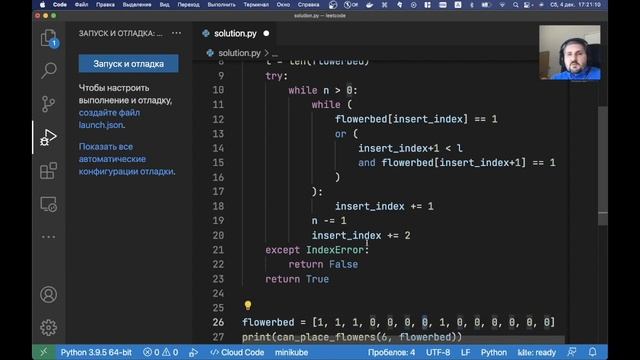This screenshot has width=640, height=360.
Task: Click kite: ready status item
Action: click(536, 352)
